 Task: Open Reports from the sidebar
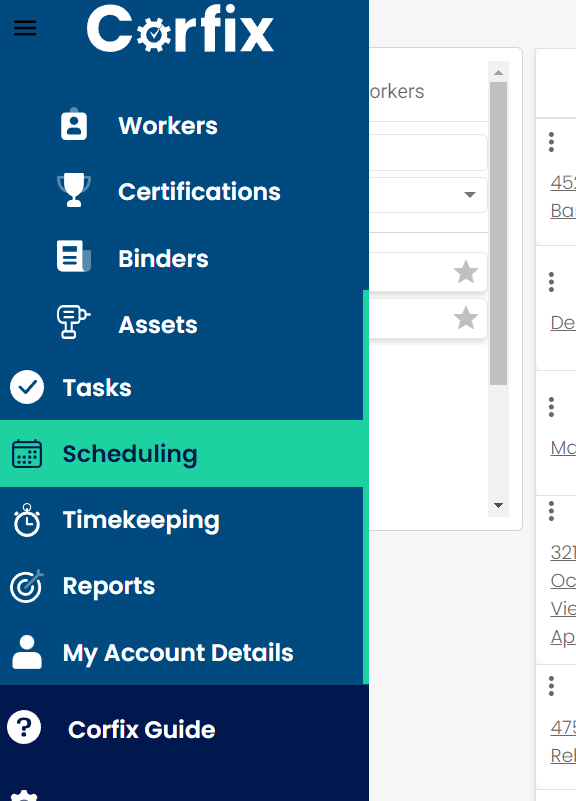point(109,586)
